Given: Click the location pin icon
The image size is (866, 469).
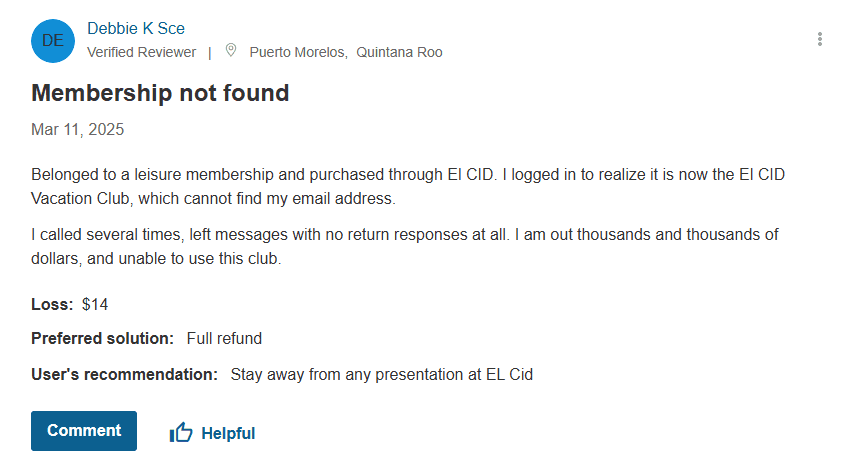Looking at the screenshot, I should (231, 50).
